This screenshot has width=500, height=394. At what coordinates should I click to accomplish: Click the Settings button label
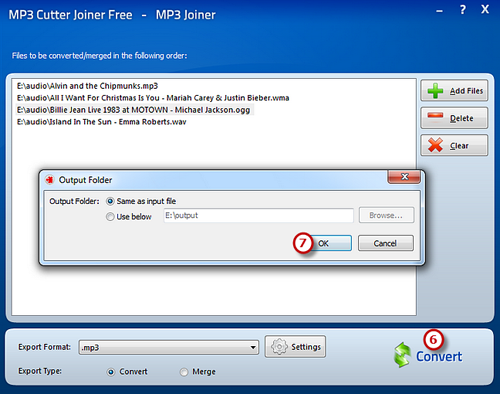coord(306,347)
